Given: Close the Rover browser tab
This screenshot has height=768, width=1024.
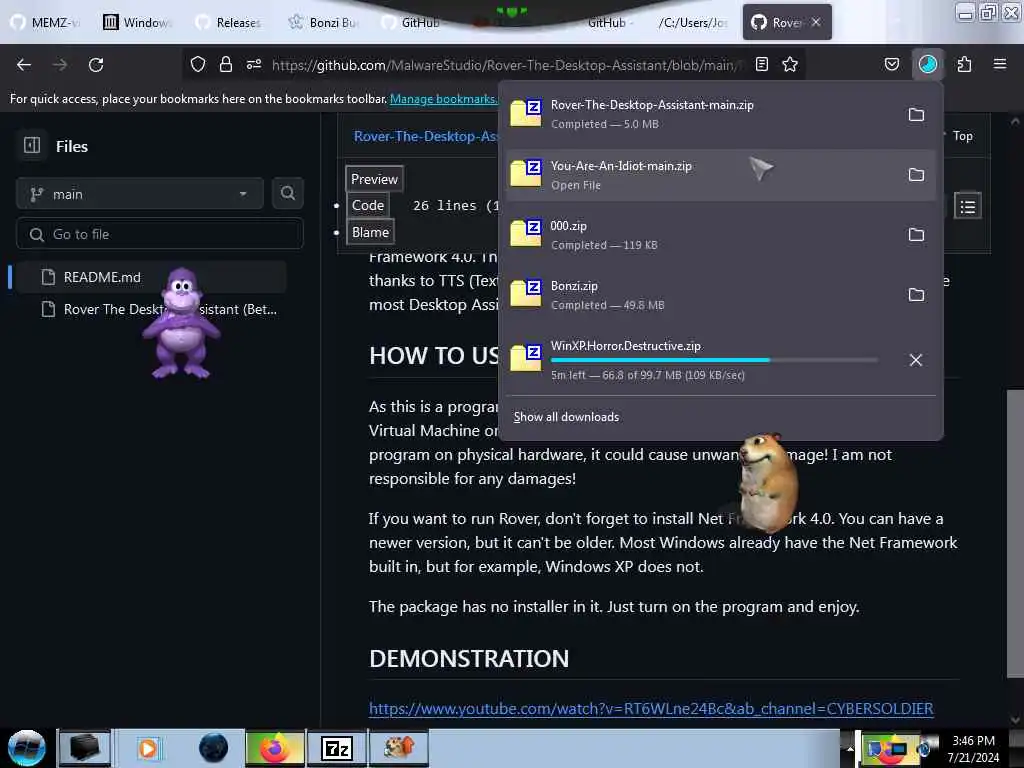Looking at the screenshot, I should (x=816, y=22).
